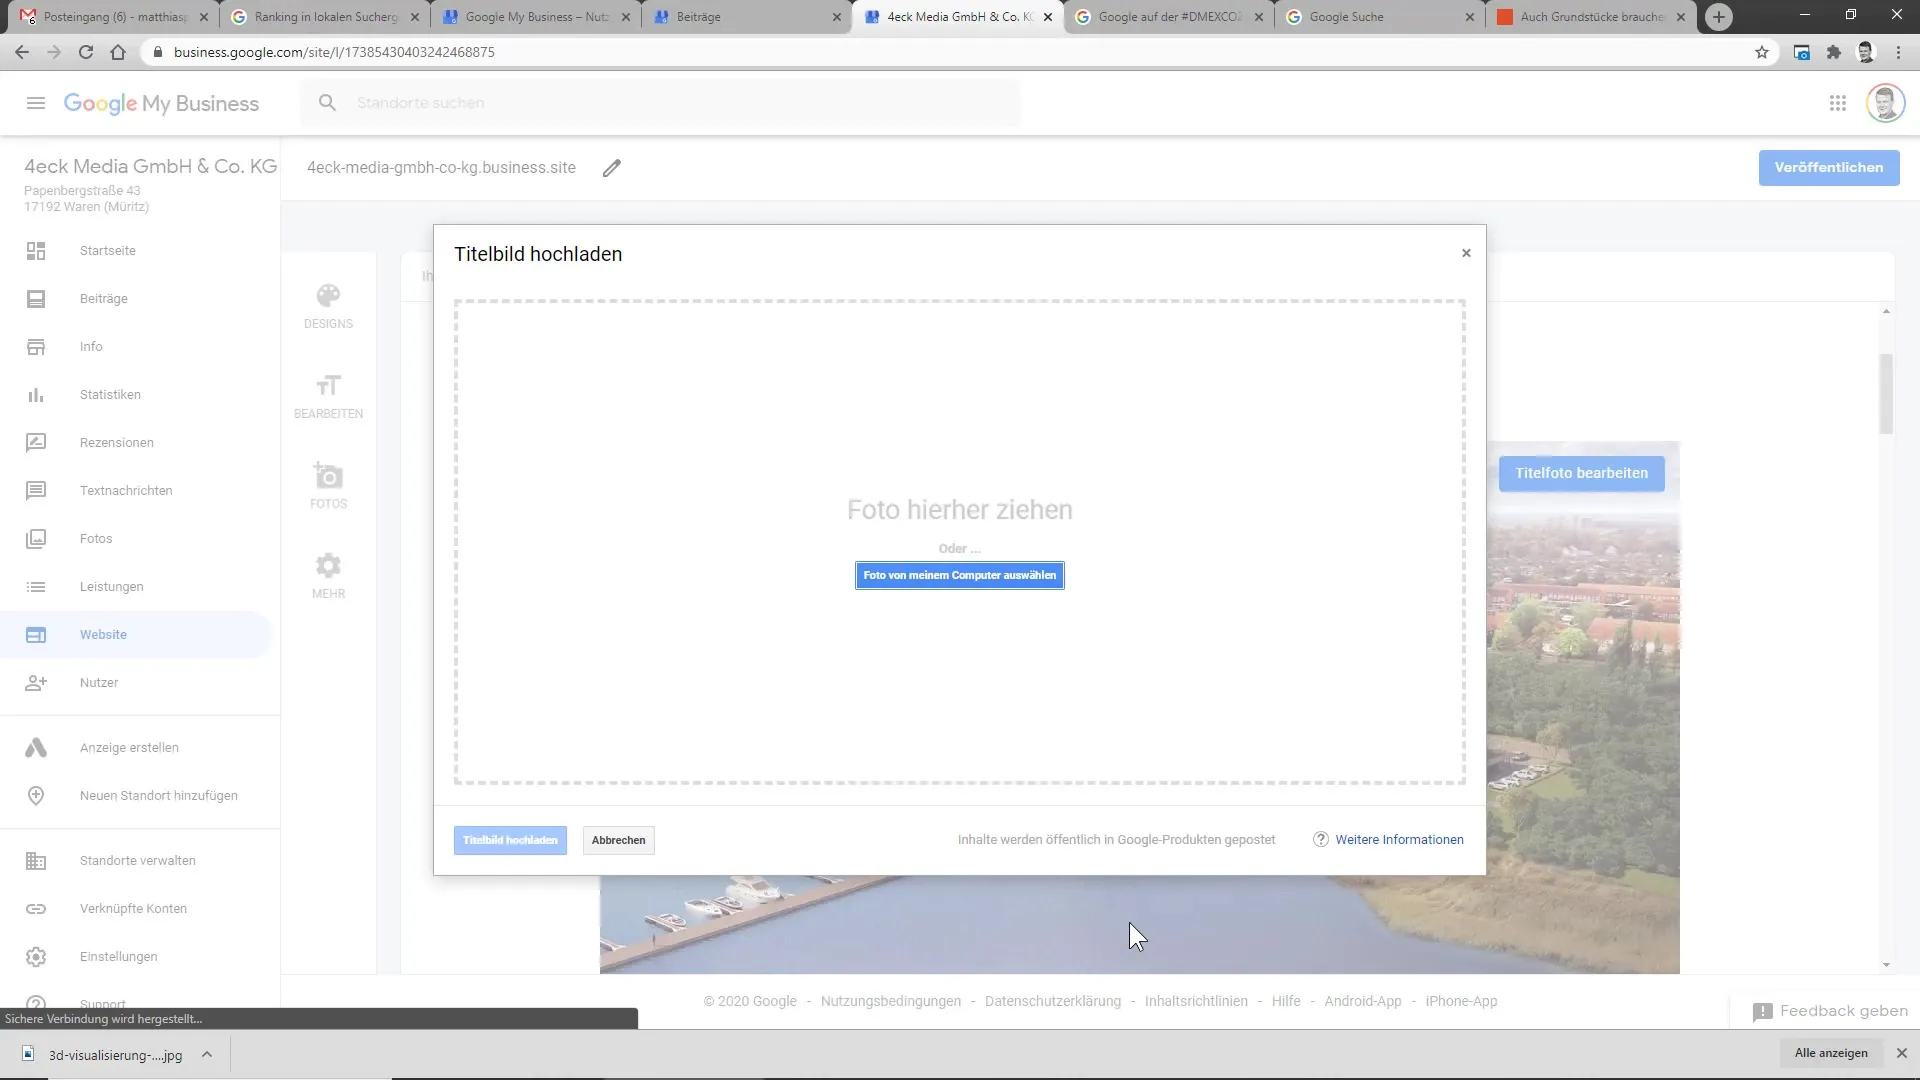Open the DESIGNS palette tool
The image size is (1920, 1080).
point(328,306)
